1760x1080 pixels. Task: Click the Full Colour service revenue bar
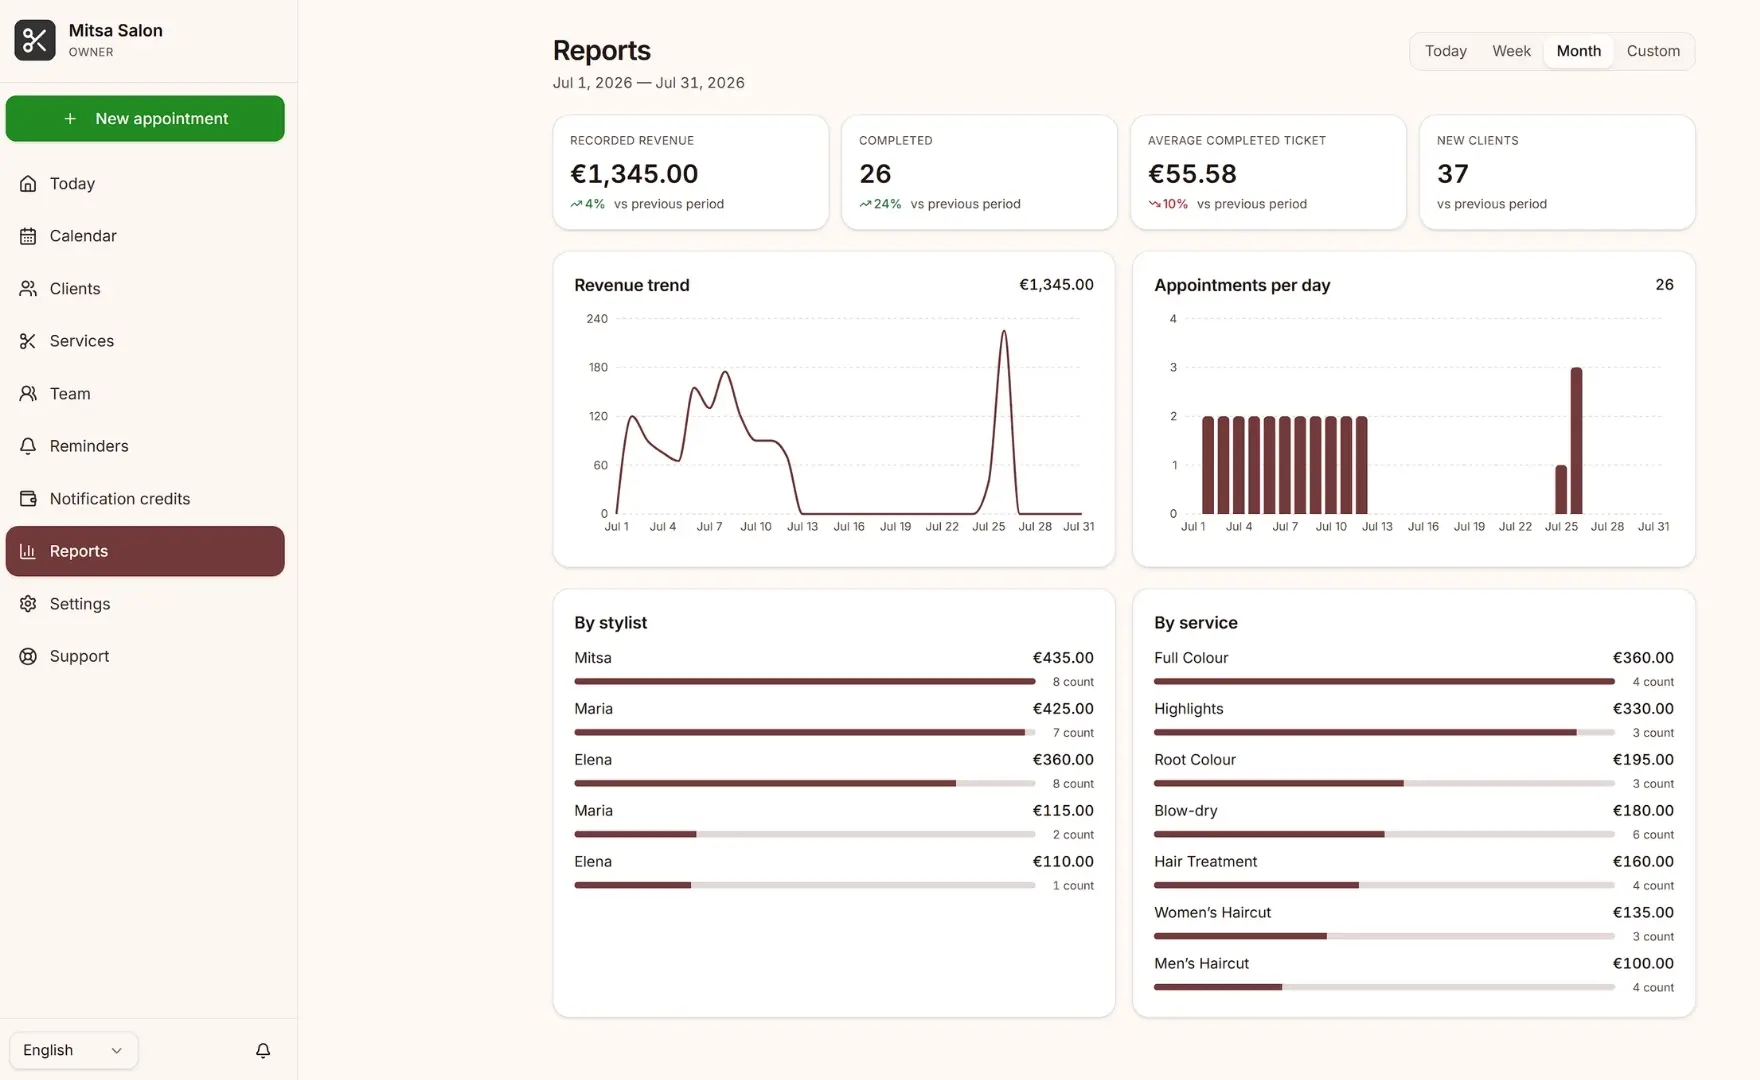pos(1384,682)
